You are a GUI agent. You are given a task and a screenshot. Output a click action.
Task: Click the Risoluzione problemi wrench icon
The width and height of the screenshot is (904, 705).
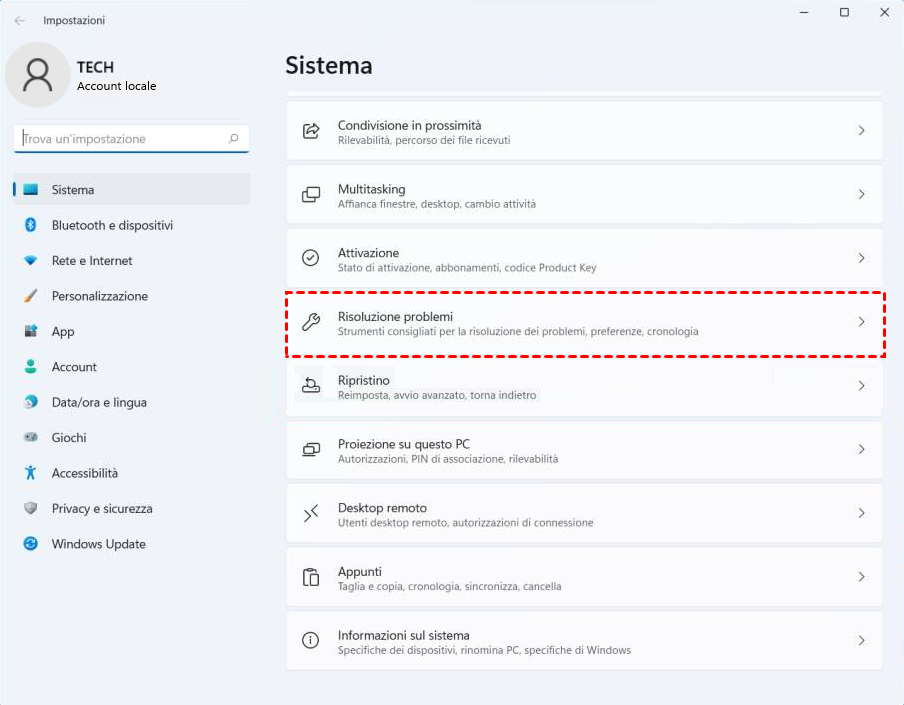(311, 322)
